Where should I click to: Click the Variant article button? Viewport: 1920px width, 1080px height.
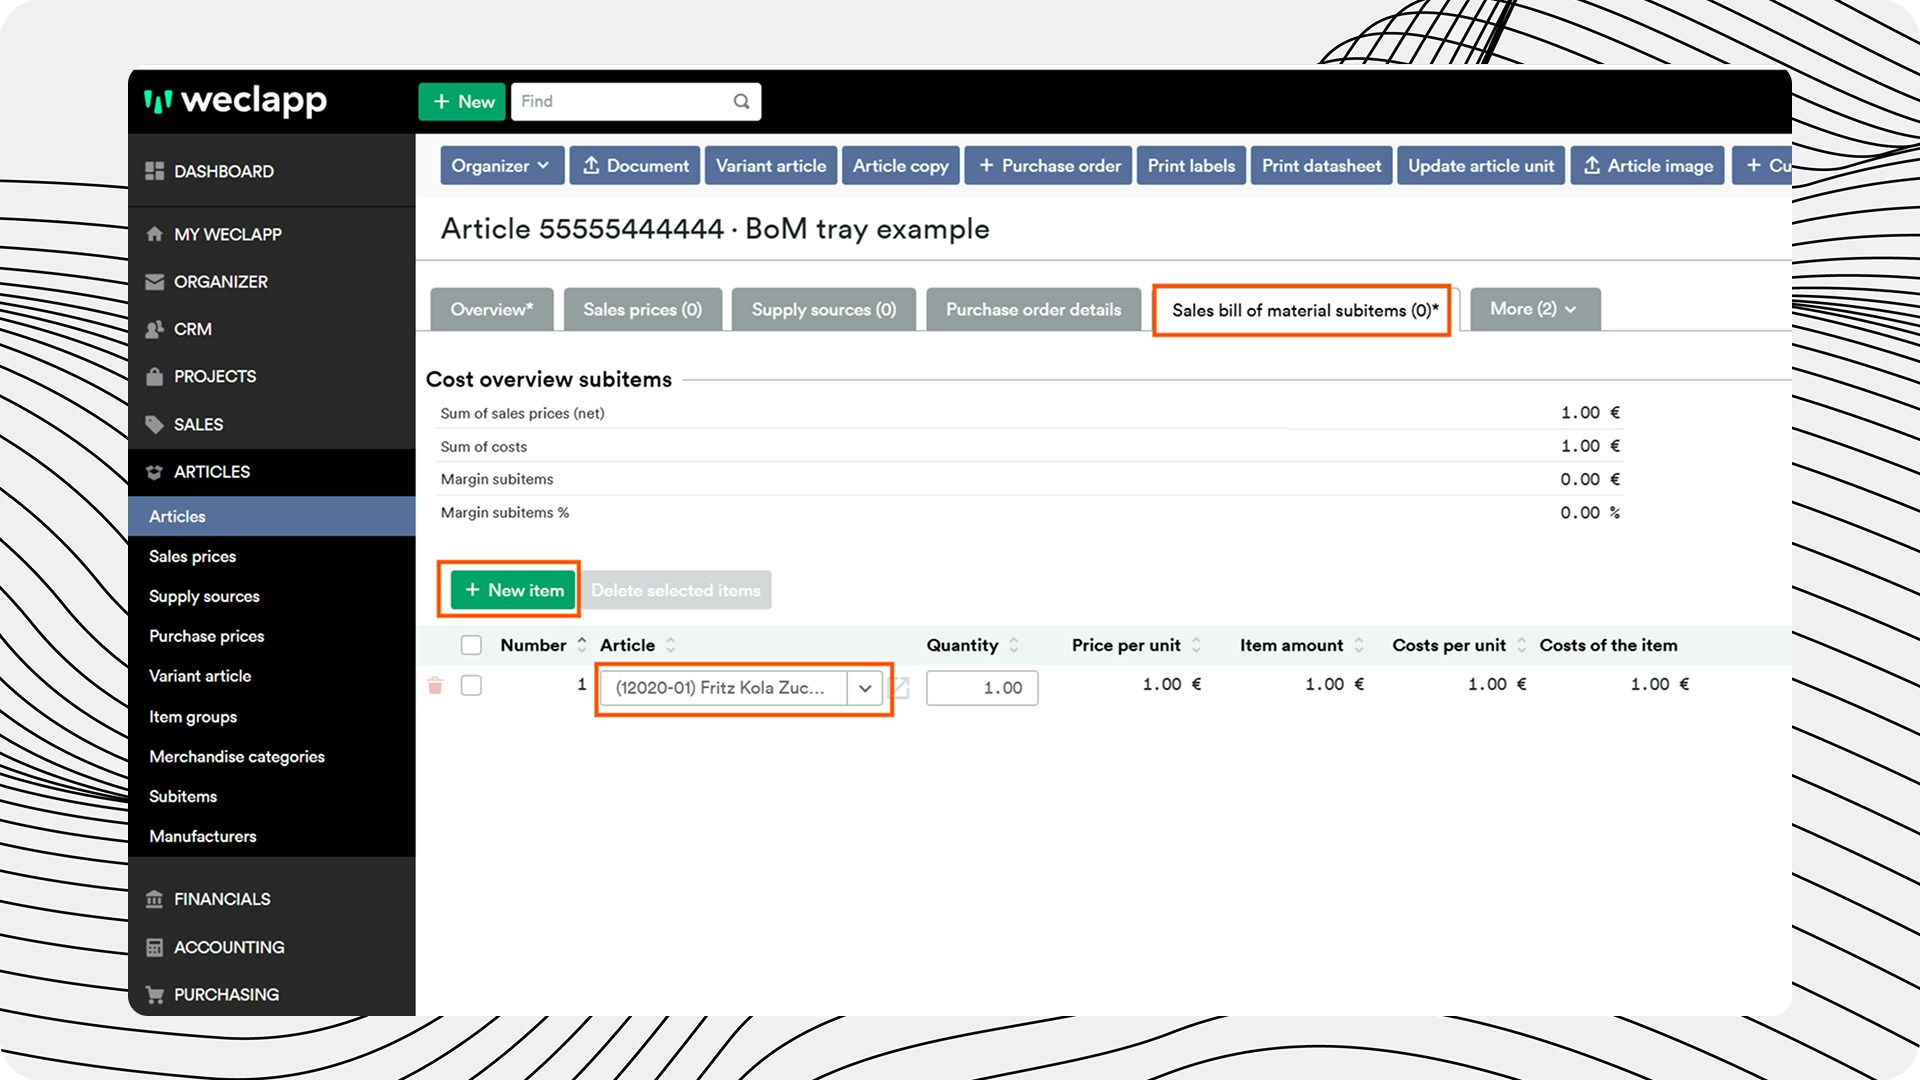[771, 166]
